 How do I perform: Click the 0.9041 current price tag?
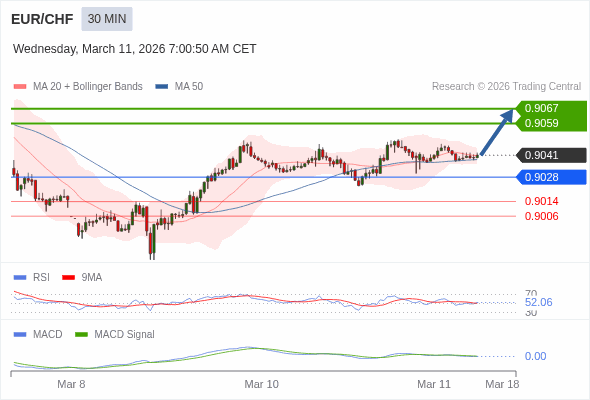[550, 155]
